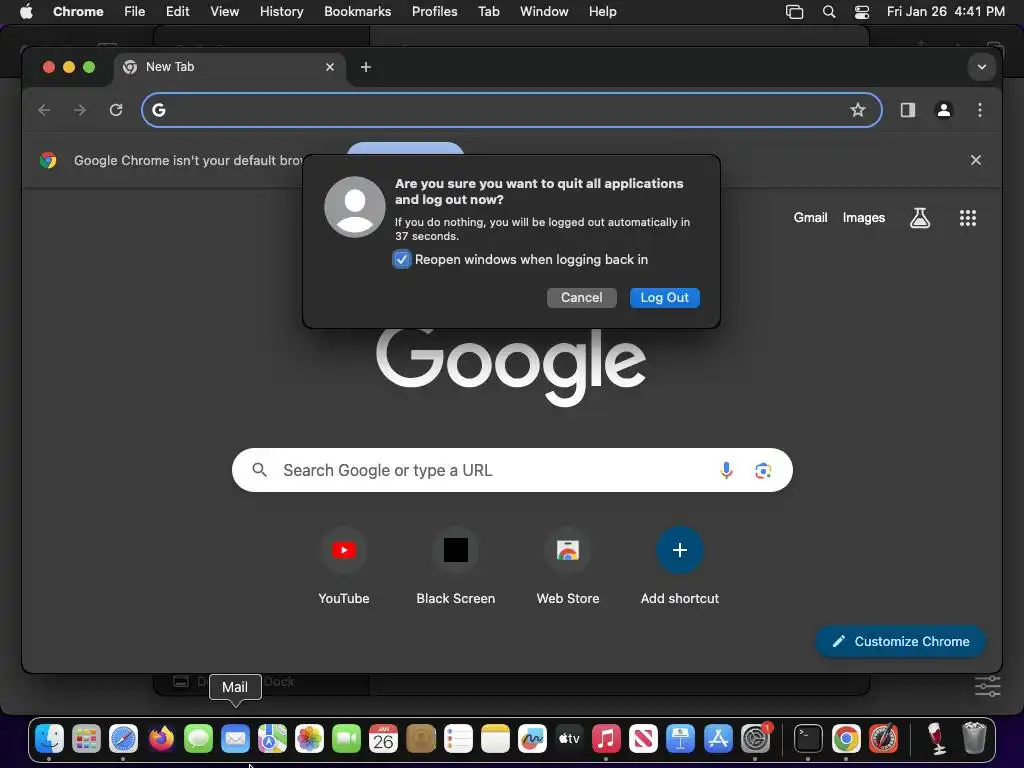Bookmark this tab with the star icon
The image size is (1024, 768).
point(857,110)
